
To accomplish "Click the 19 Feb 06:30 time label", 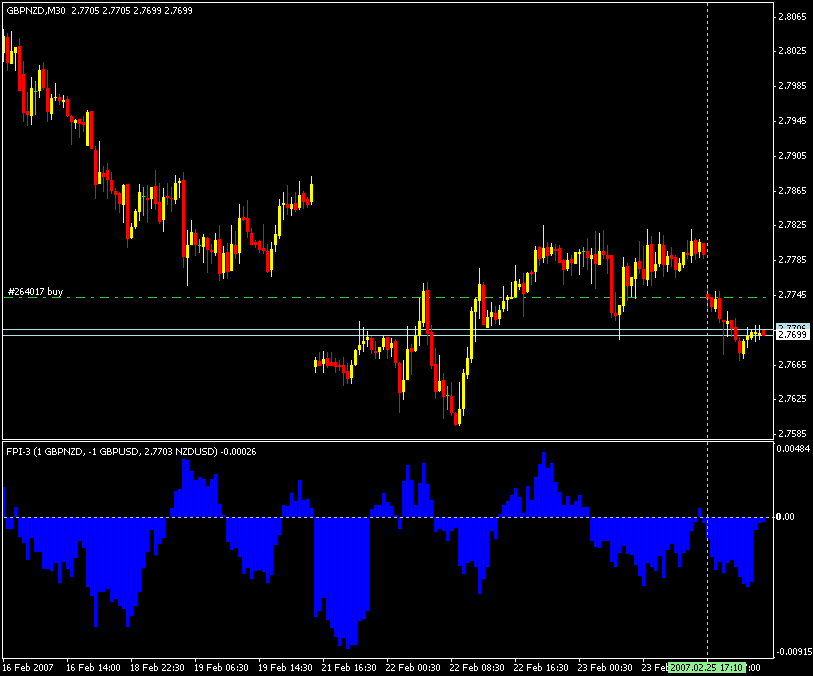I will [221, 667].
